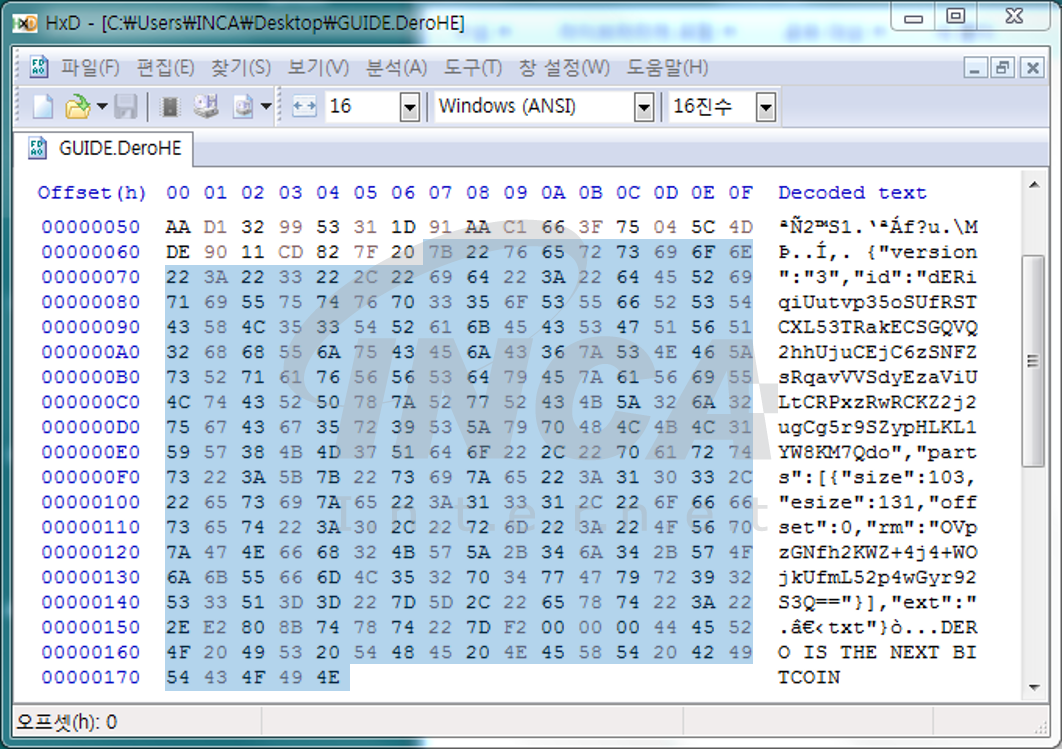The image size is (1062, 749).
Task: Click the Save floppy disk icon
Action: (x=126, y=107)
